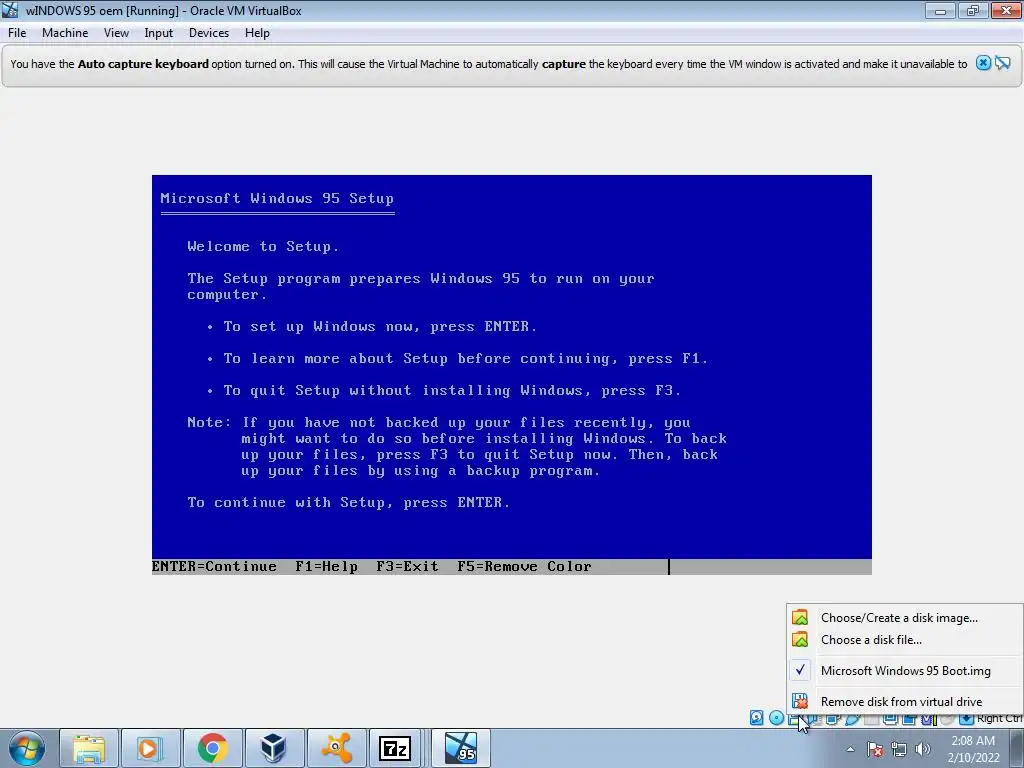Click 'F3=Exit' in setup status bar
This screenshot has height=768, width=1024.
click(407, 567)
